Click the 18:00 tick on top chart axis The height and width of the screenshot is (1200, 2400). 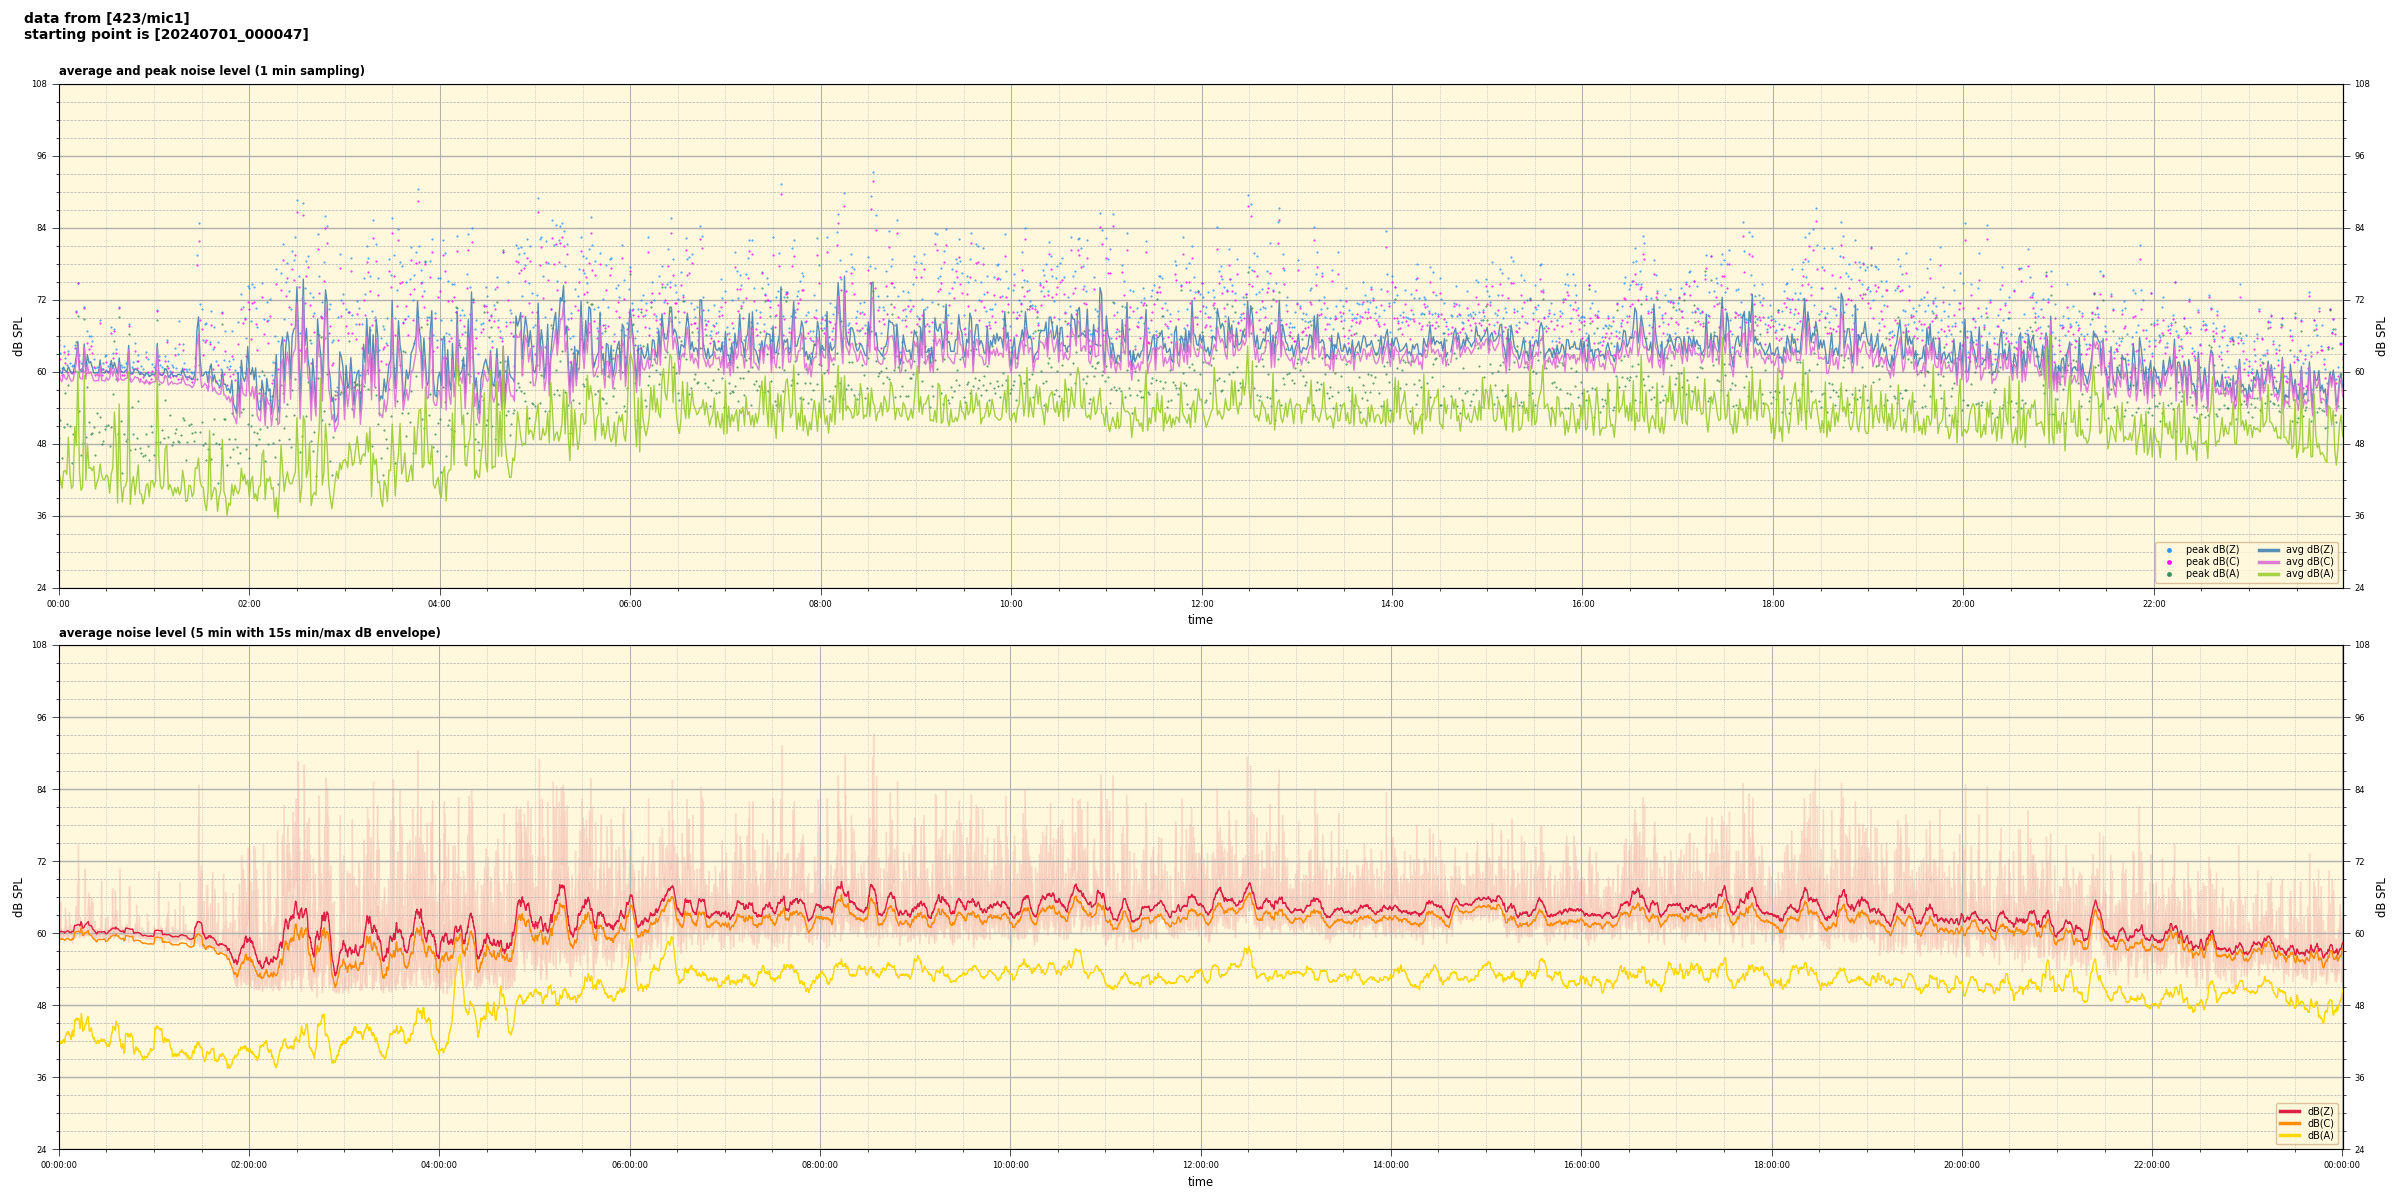1773,604
